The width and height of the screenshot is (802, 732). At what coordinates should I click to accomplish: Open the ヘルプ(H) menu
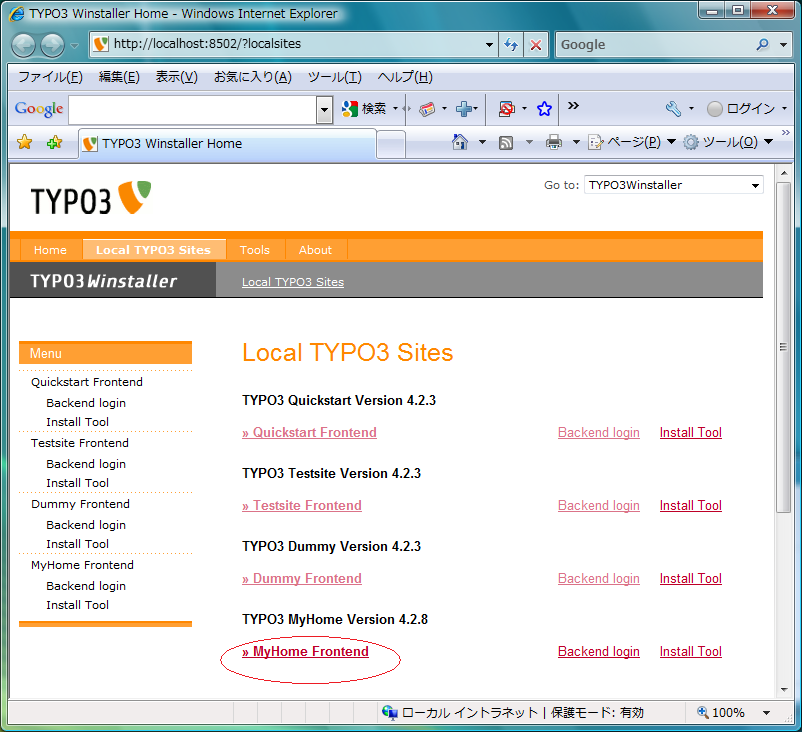pos(405,77)
